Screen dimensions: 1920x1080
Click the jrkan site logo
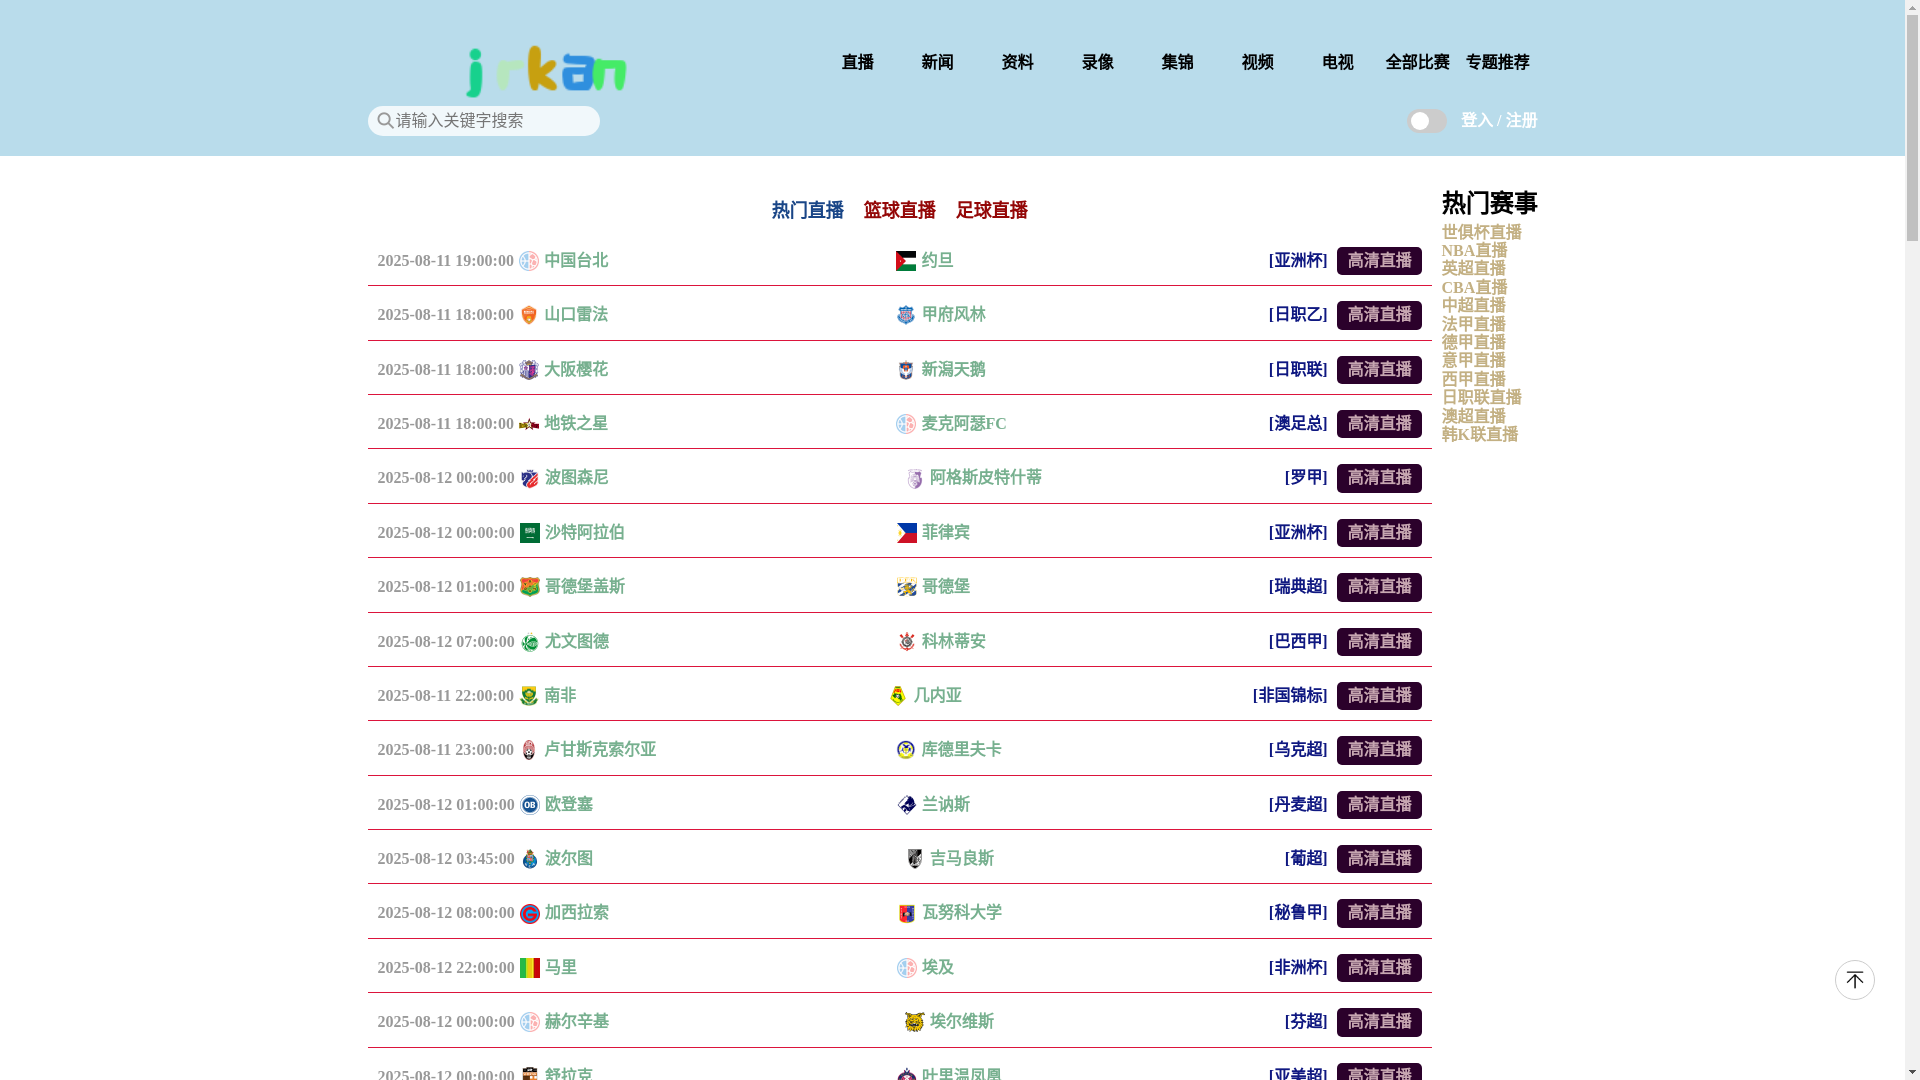[546, 71]
